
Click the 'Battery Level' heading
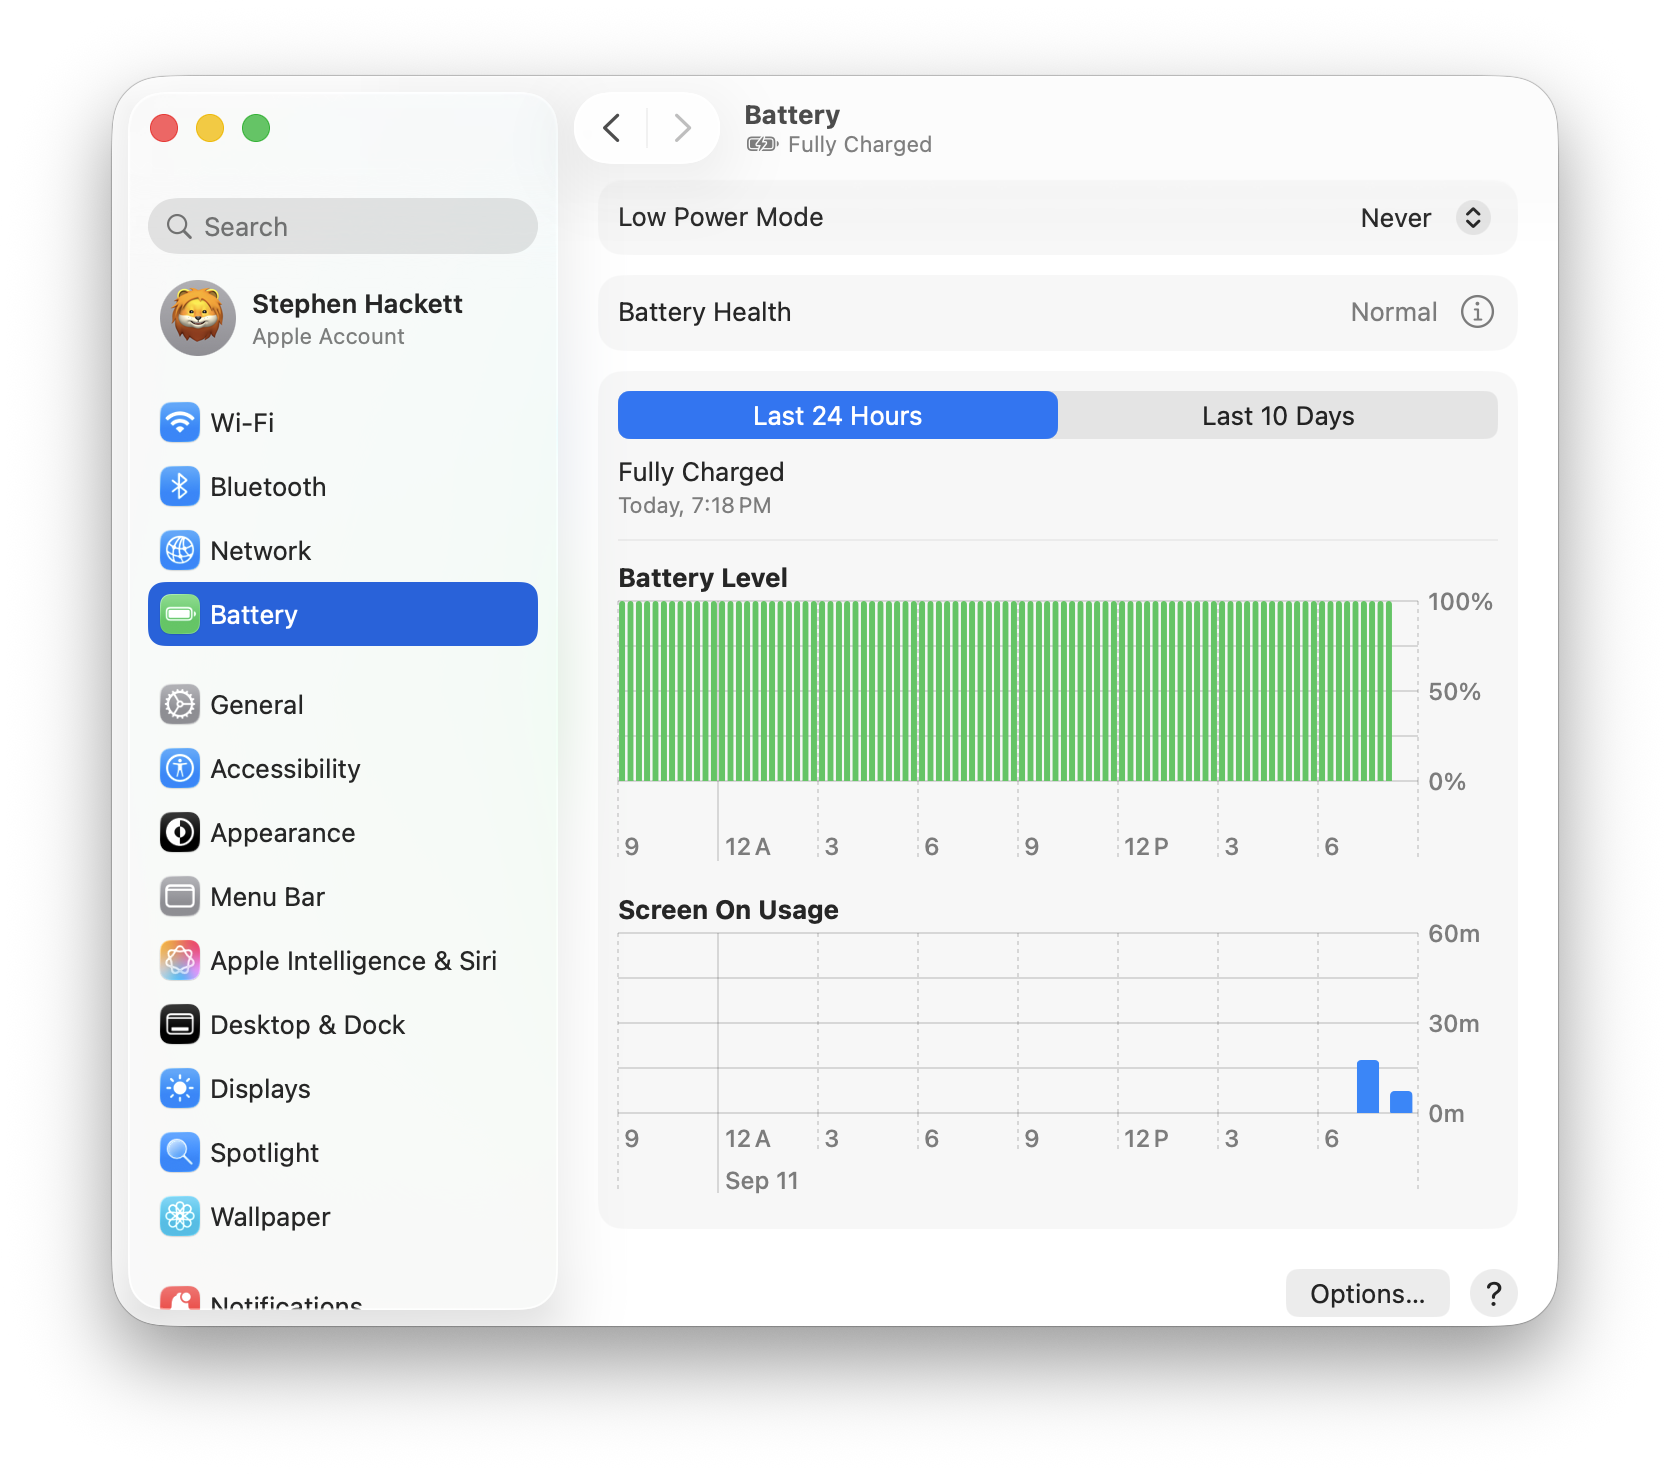pyautogui.click(x=703, y=578)
